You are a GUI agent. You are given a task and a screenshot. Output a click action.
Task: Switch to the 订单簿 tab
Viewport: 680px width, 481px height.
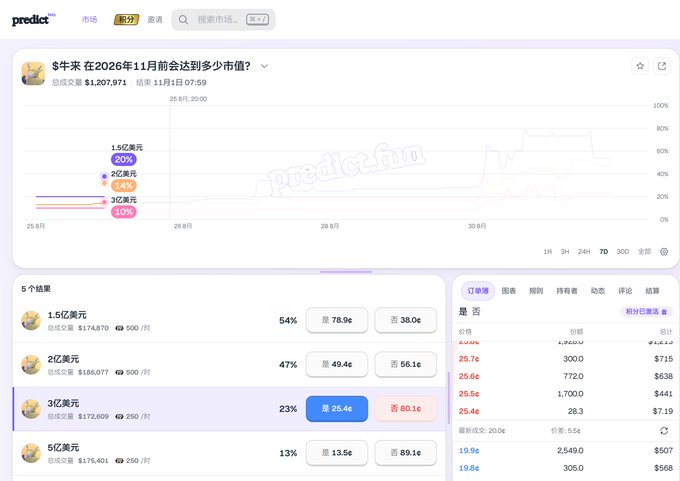[x=477, y=291]
